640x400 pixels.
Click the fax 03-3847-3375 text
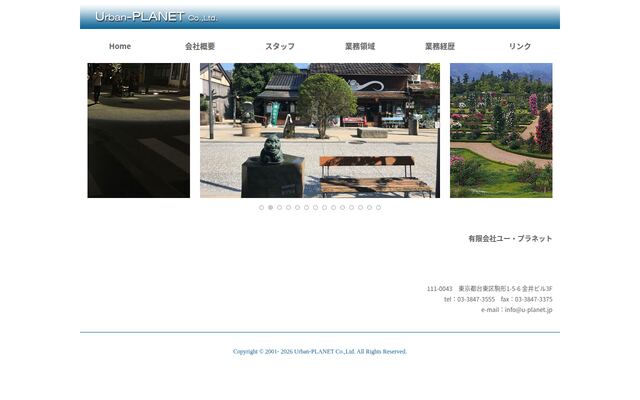pyautogui.click(x=527, y=299)
